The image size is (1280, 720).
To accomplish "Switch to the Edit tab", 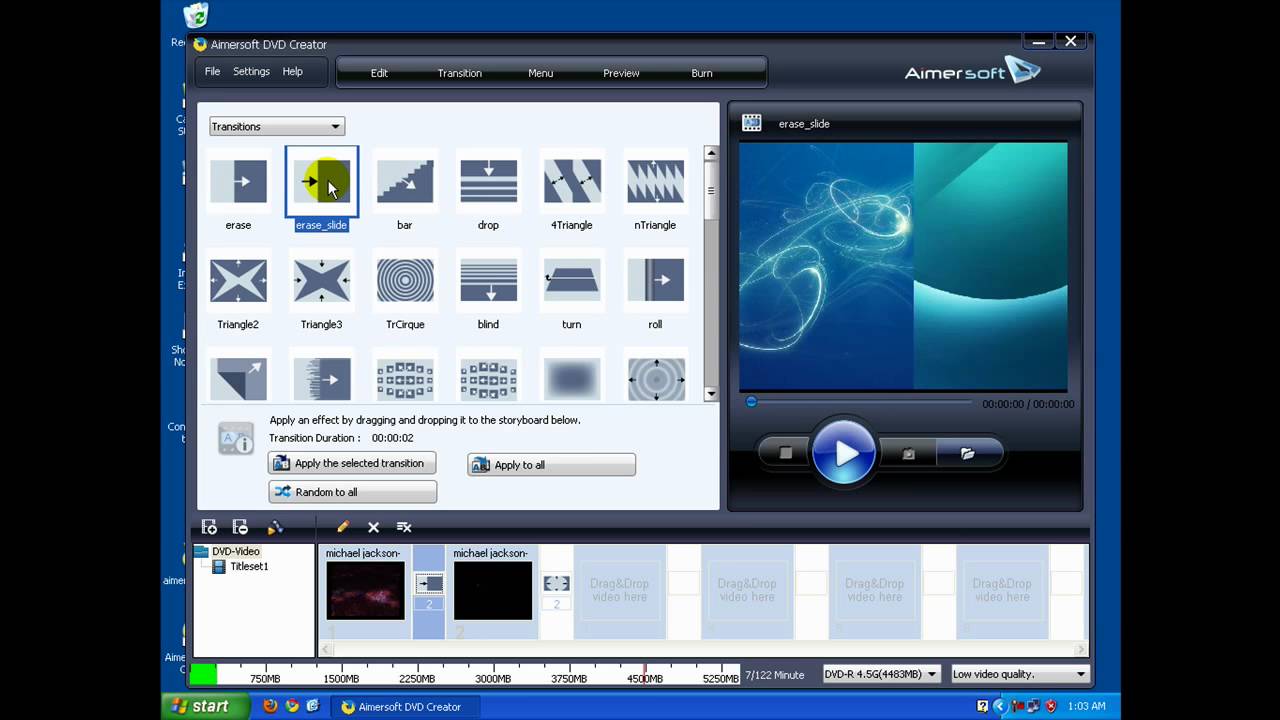I will pos(379,73).
